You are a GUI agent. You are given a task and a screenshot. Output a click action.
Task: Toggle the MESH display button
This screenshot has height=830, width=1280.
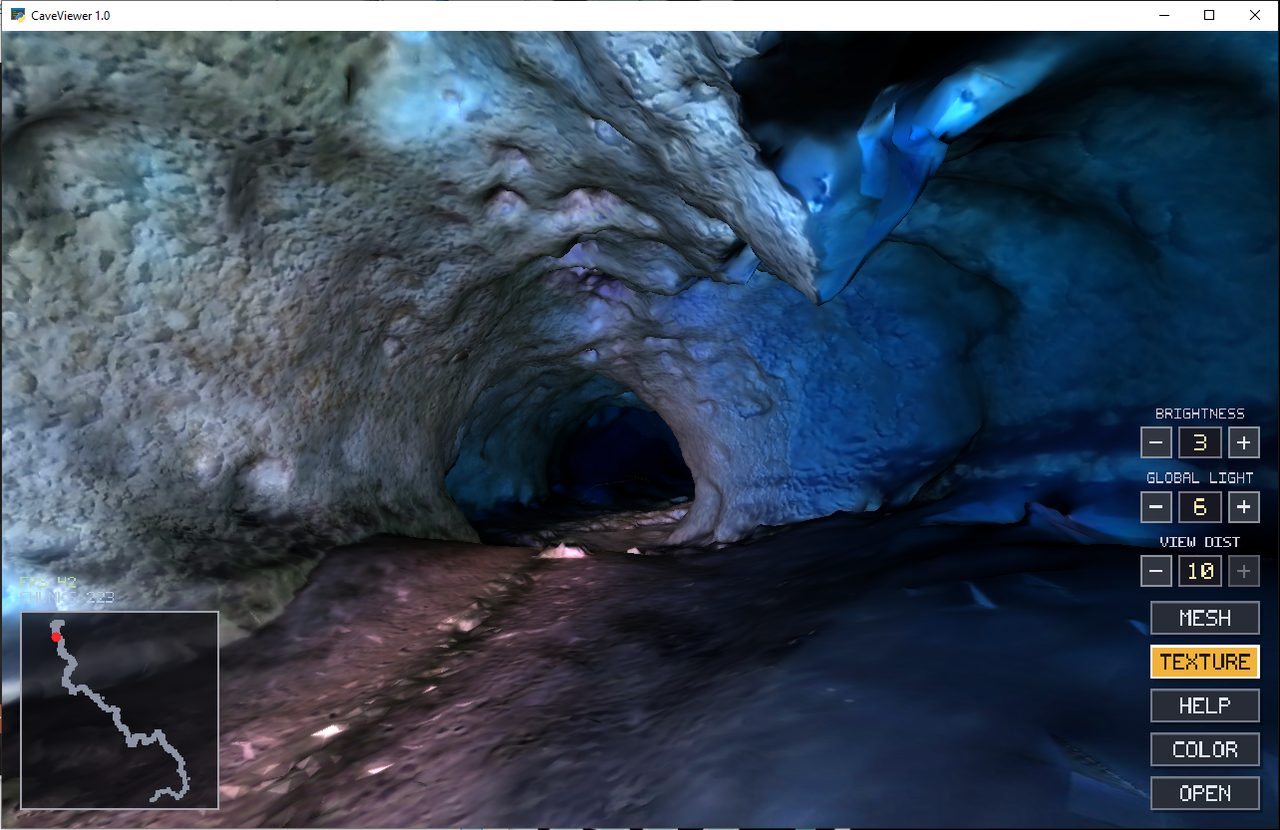(x=1205, y=618)
